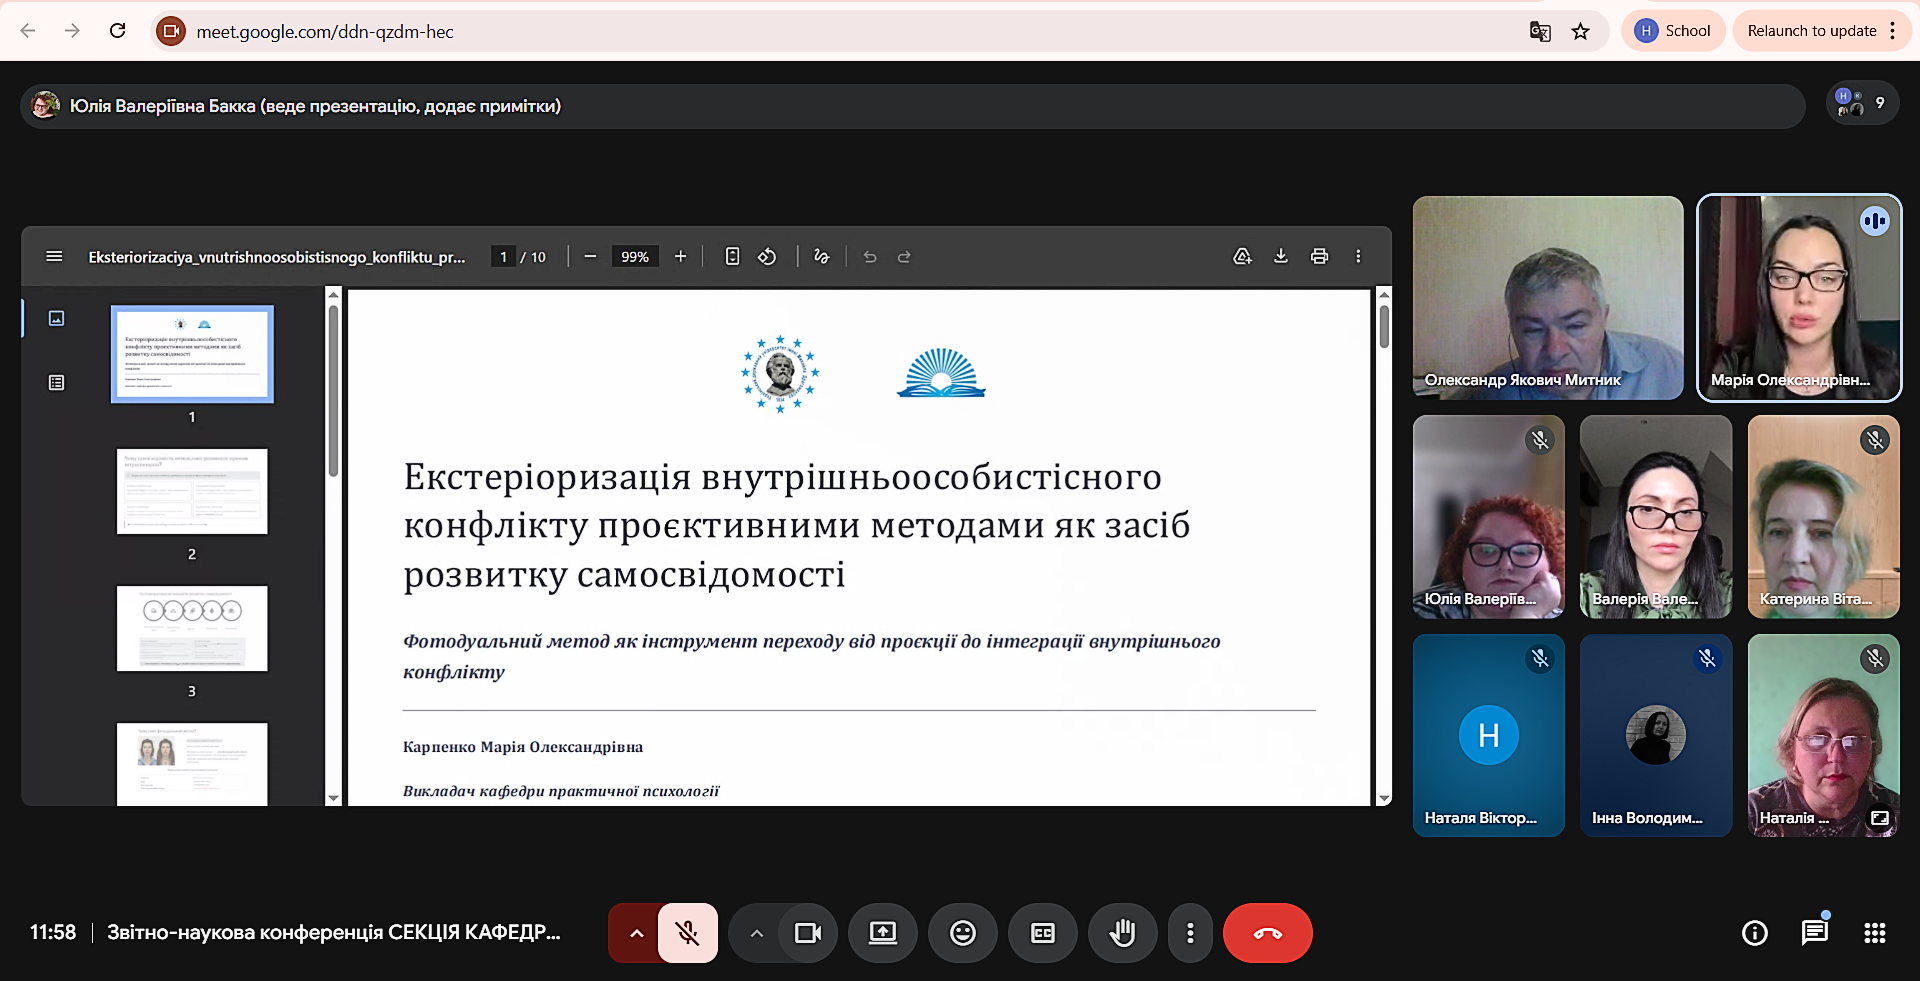Click picture-in-picture icon on Наталія tile

tap(1880, 818)
